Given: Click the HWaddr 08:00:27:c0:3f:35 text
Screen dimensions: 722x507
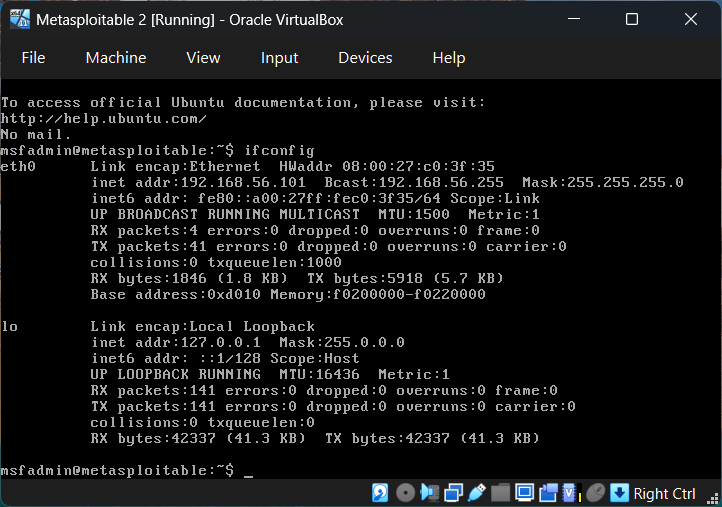Looking at the screenshot, I should pyautogui.click(x=387, y=166).
